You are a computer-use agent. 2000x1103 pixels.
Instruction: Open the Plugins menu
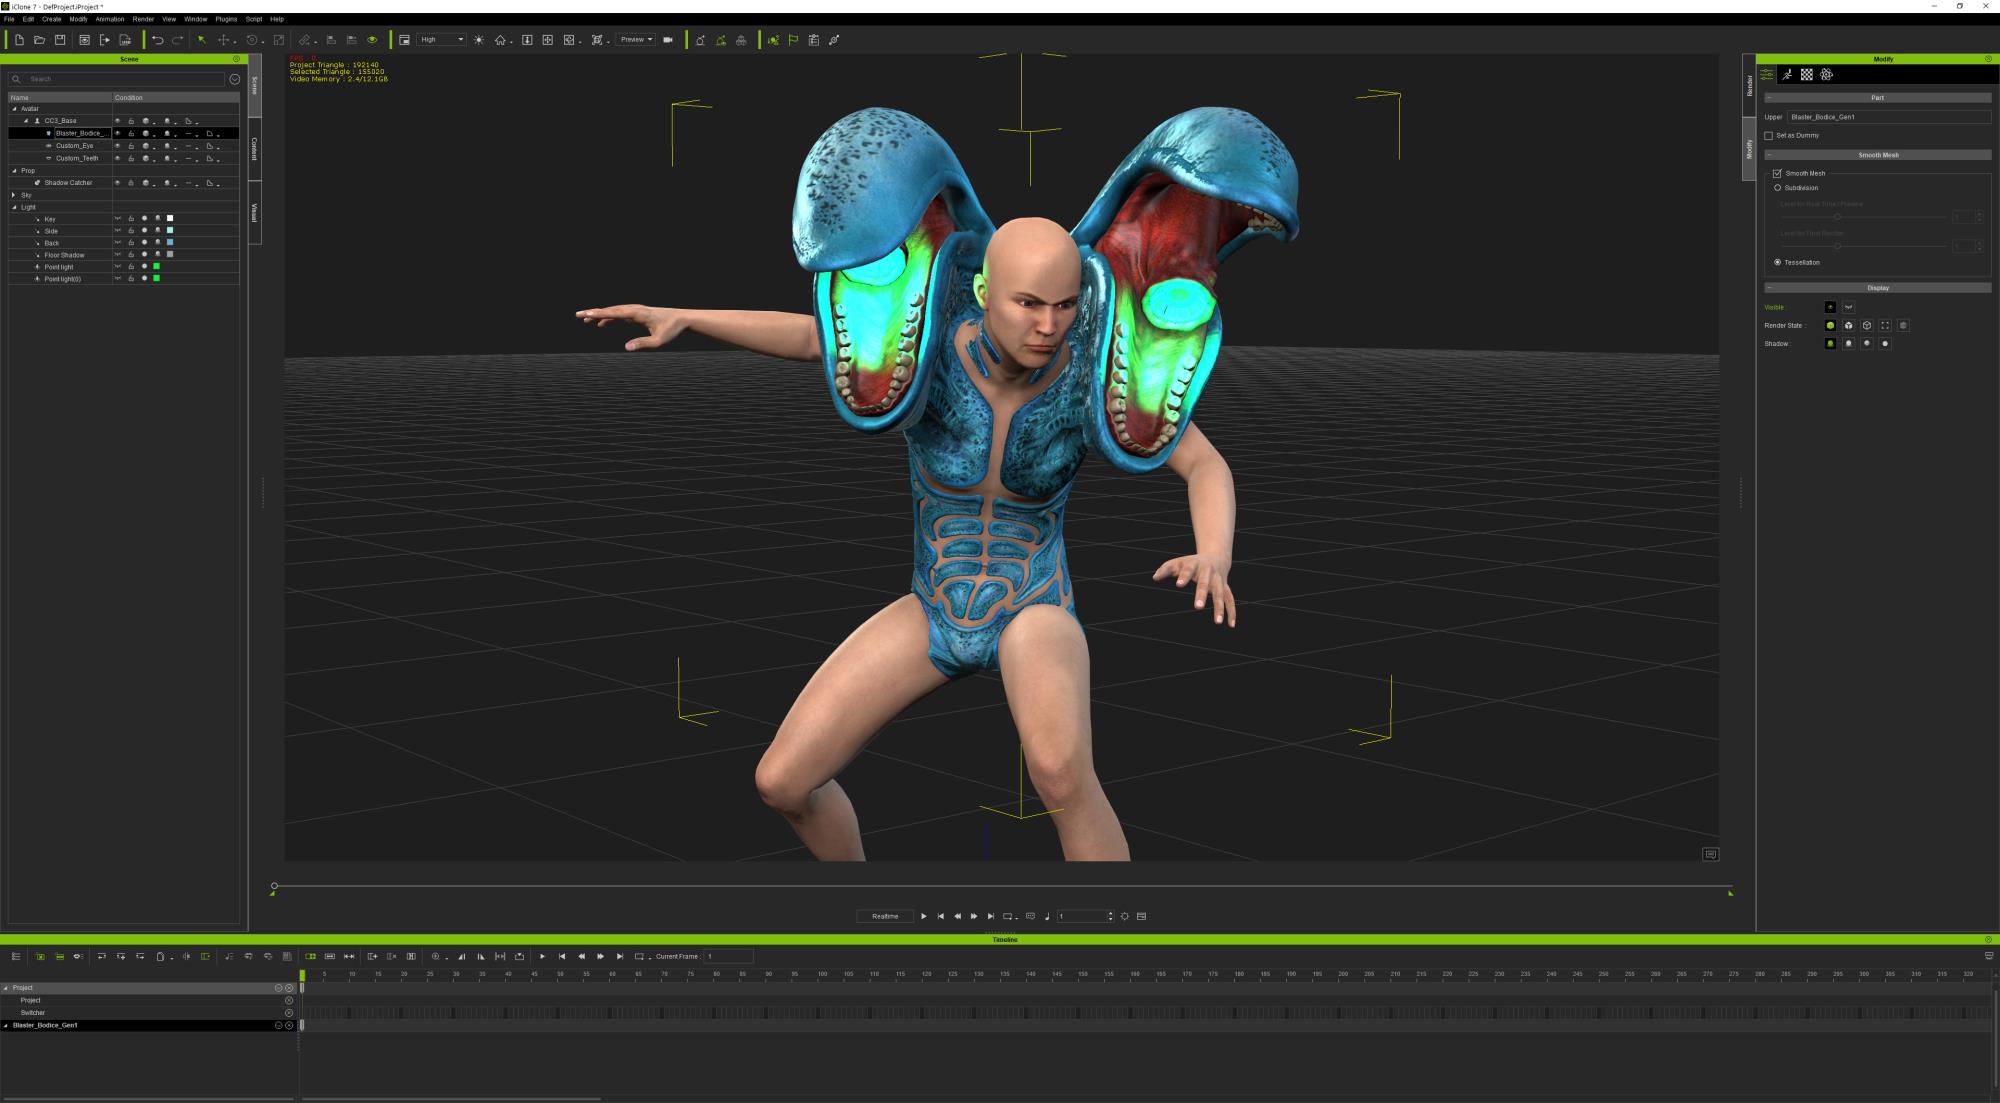click(226, 19)
